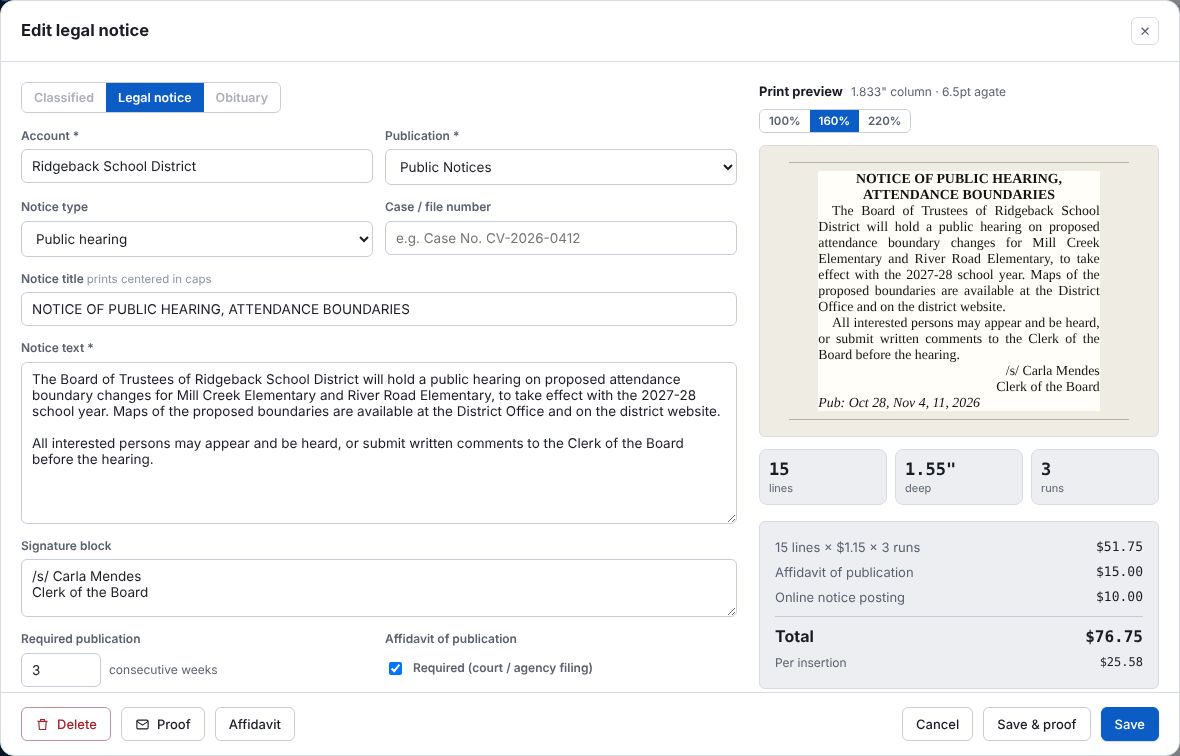Select the Legal notice tab

click(154, 98)
